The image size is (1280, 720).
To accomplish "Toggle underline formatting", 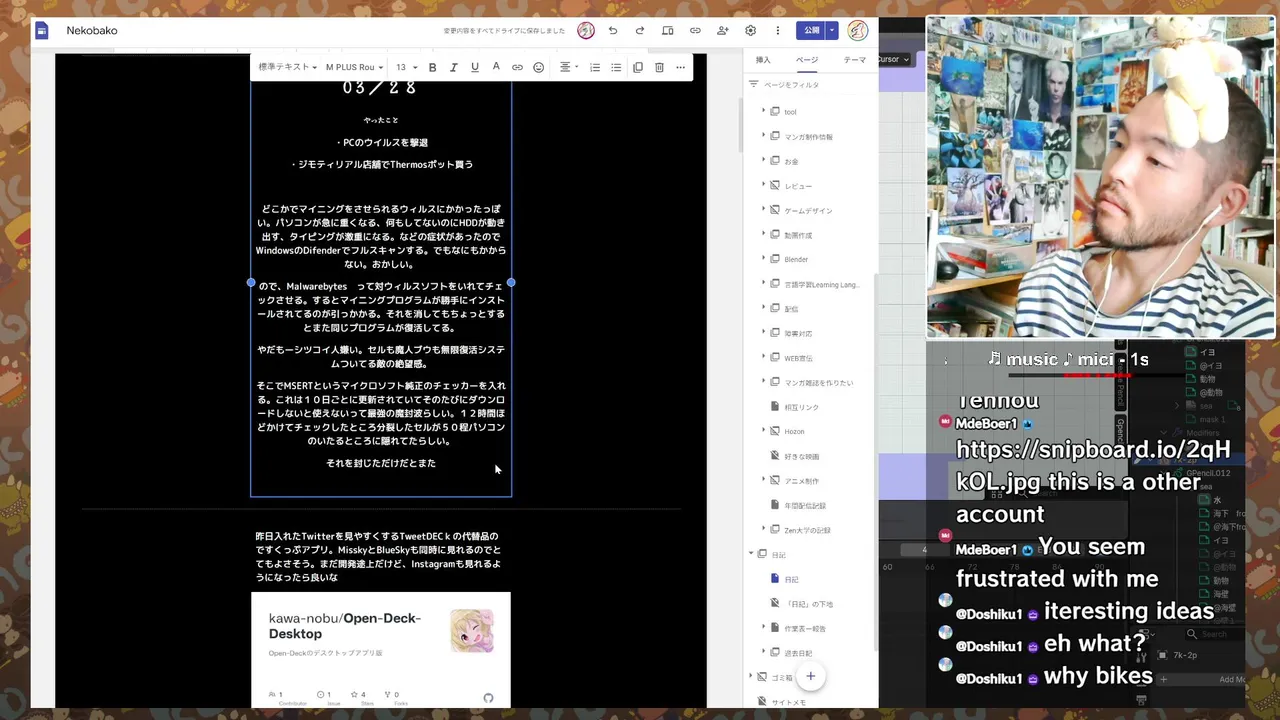I will [x=474, y=67].
